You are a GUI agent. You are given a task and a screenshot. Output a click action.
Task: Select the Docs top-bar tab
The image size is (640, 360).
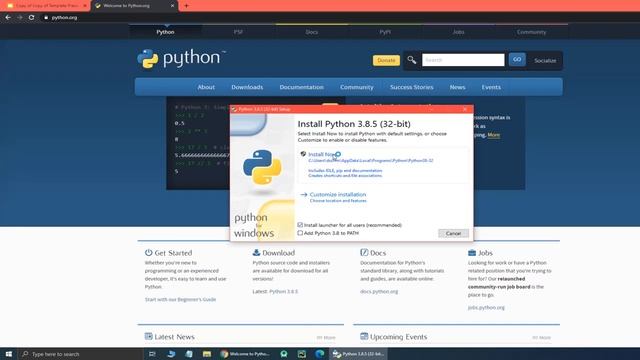point(311,32)
